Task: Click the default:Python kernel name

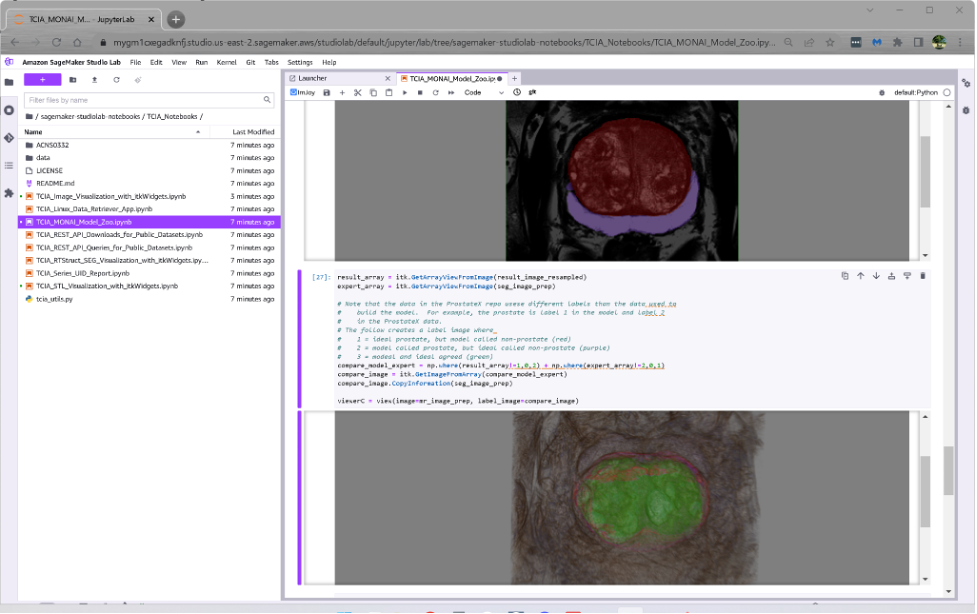Action: coord(915,92)
